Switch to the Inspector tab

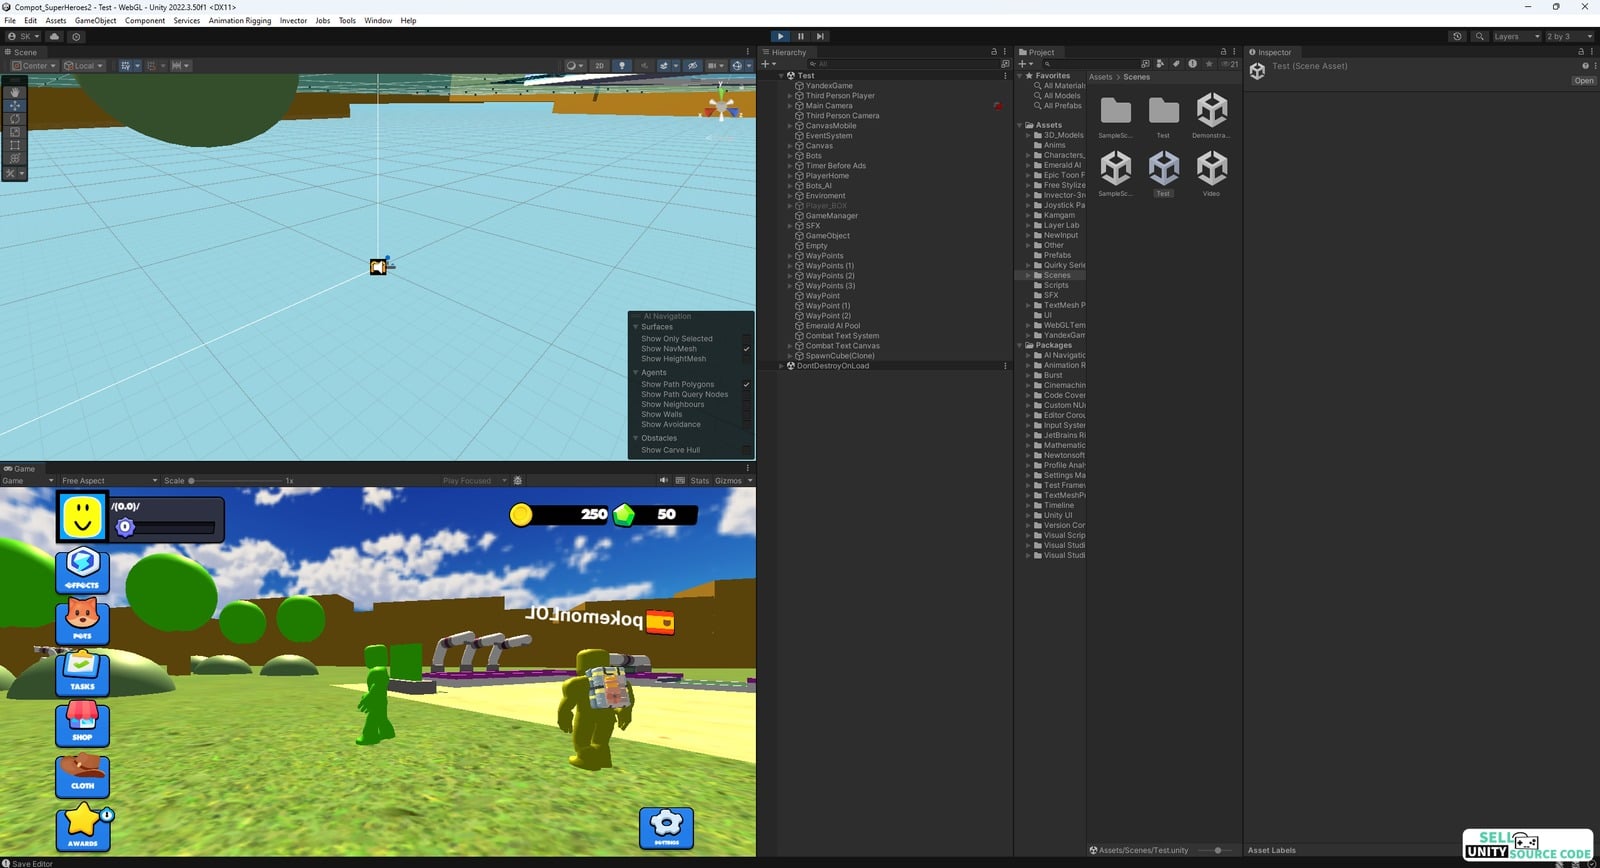pyautogui.click(x=1273, y=52)
